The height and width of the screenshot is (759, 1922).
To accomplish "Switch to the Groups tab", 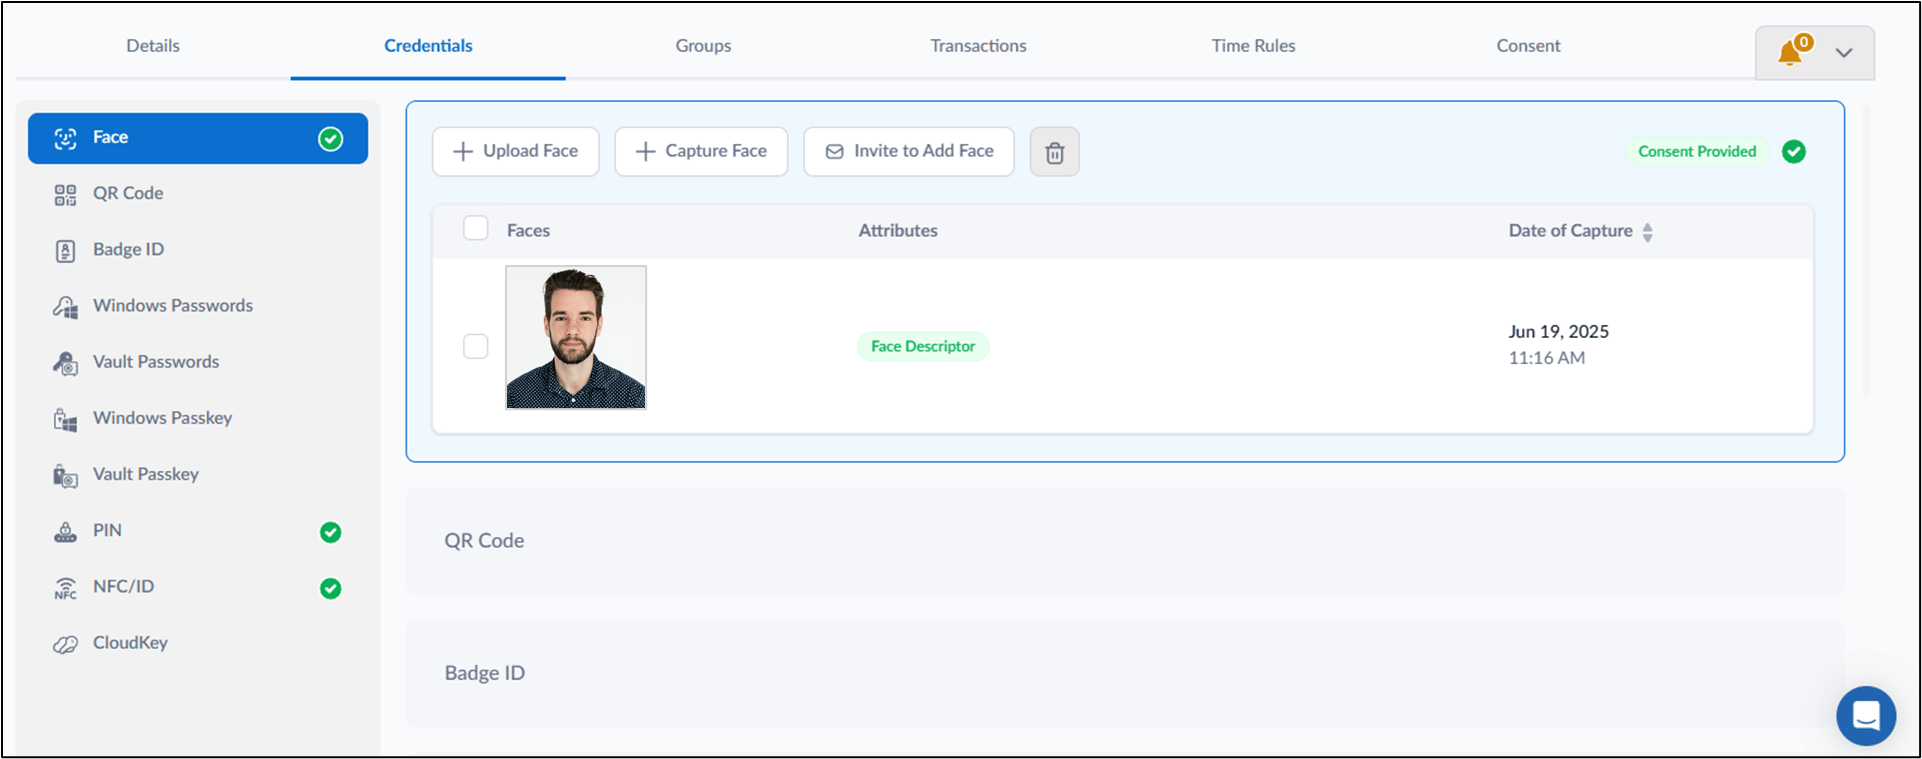I will (x=703, y=46).
